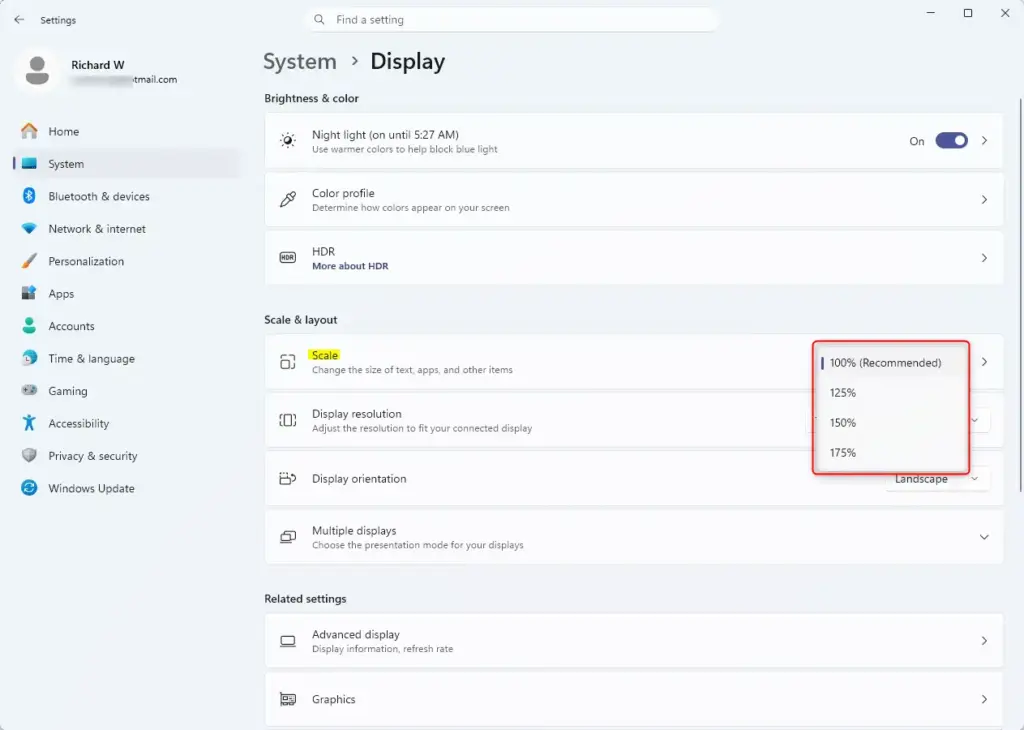The width and height of the screenshot is (1024, 730).
Task: Click the Brightness & color heading
Action: pos(312,99)
